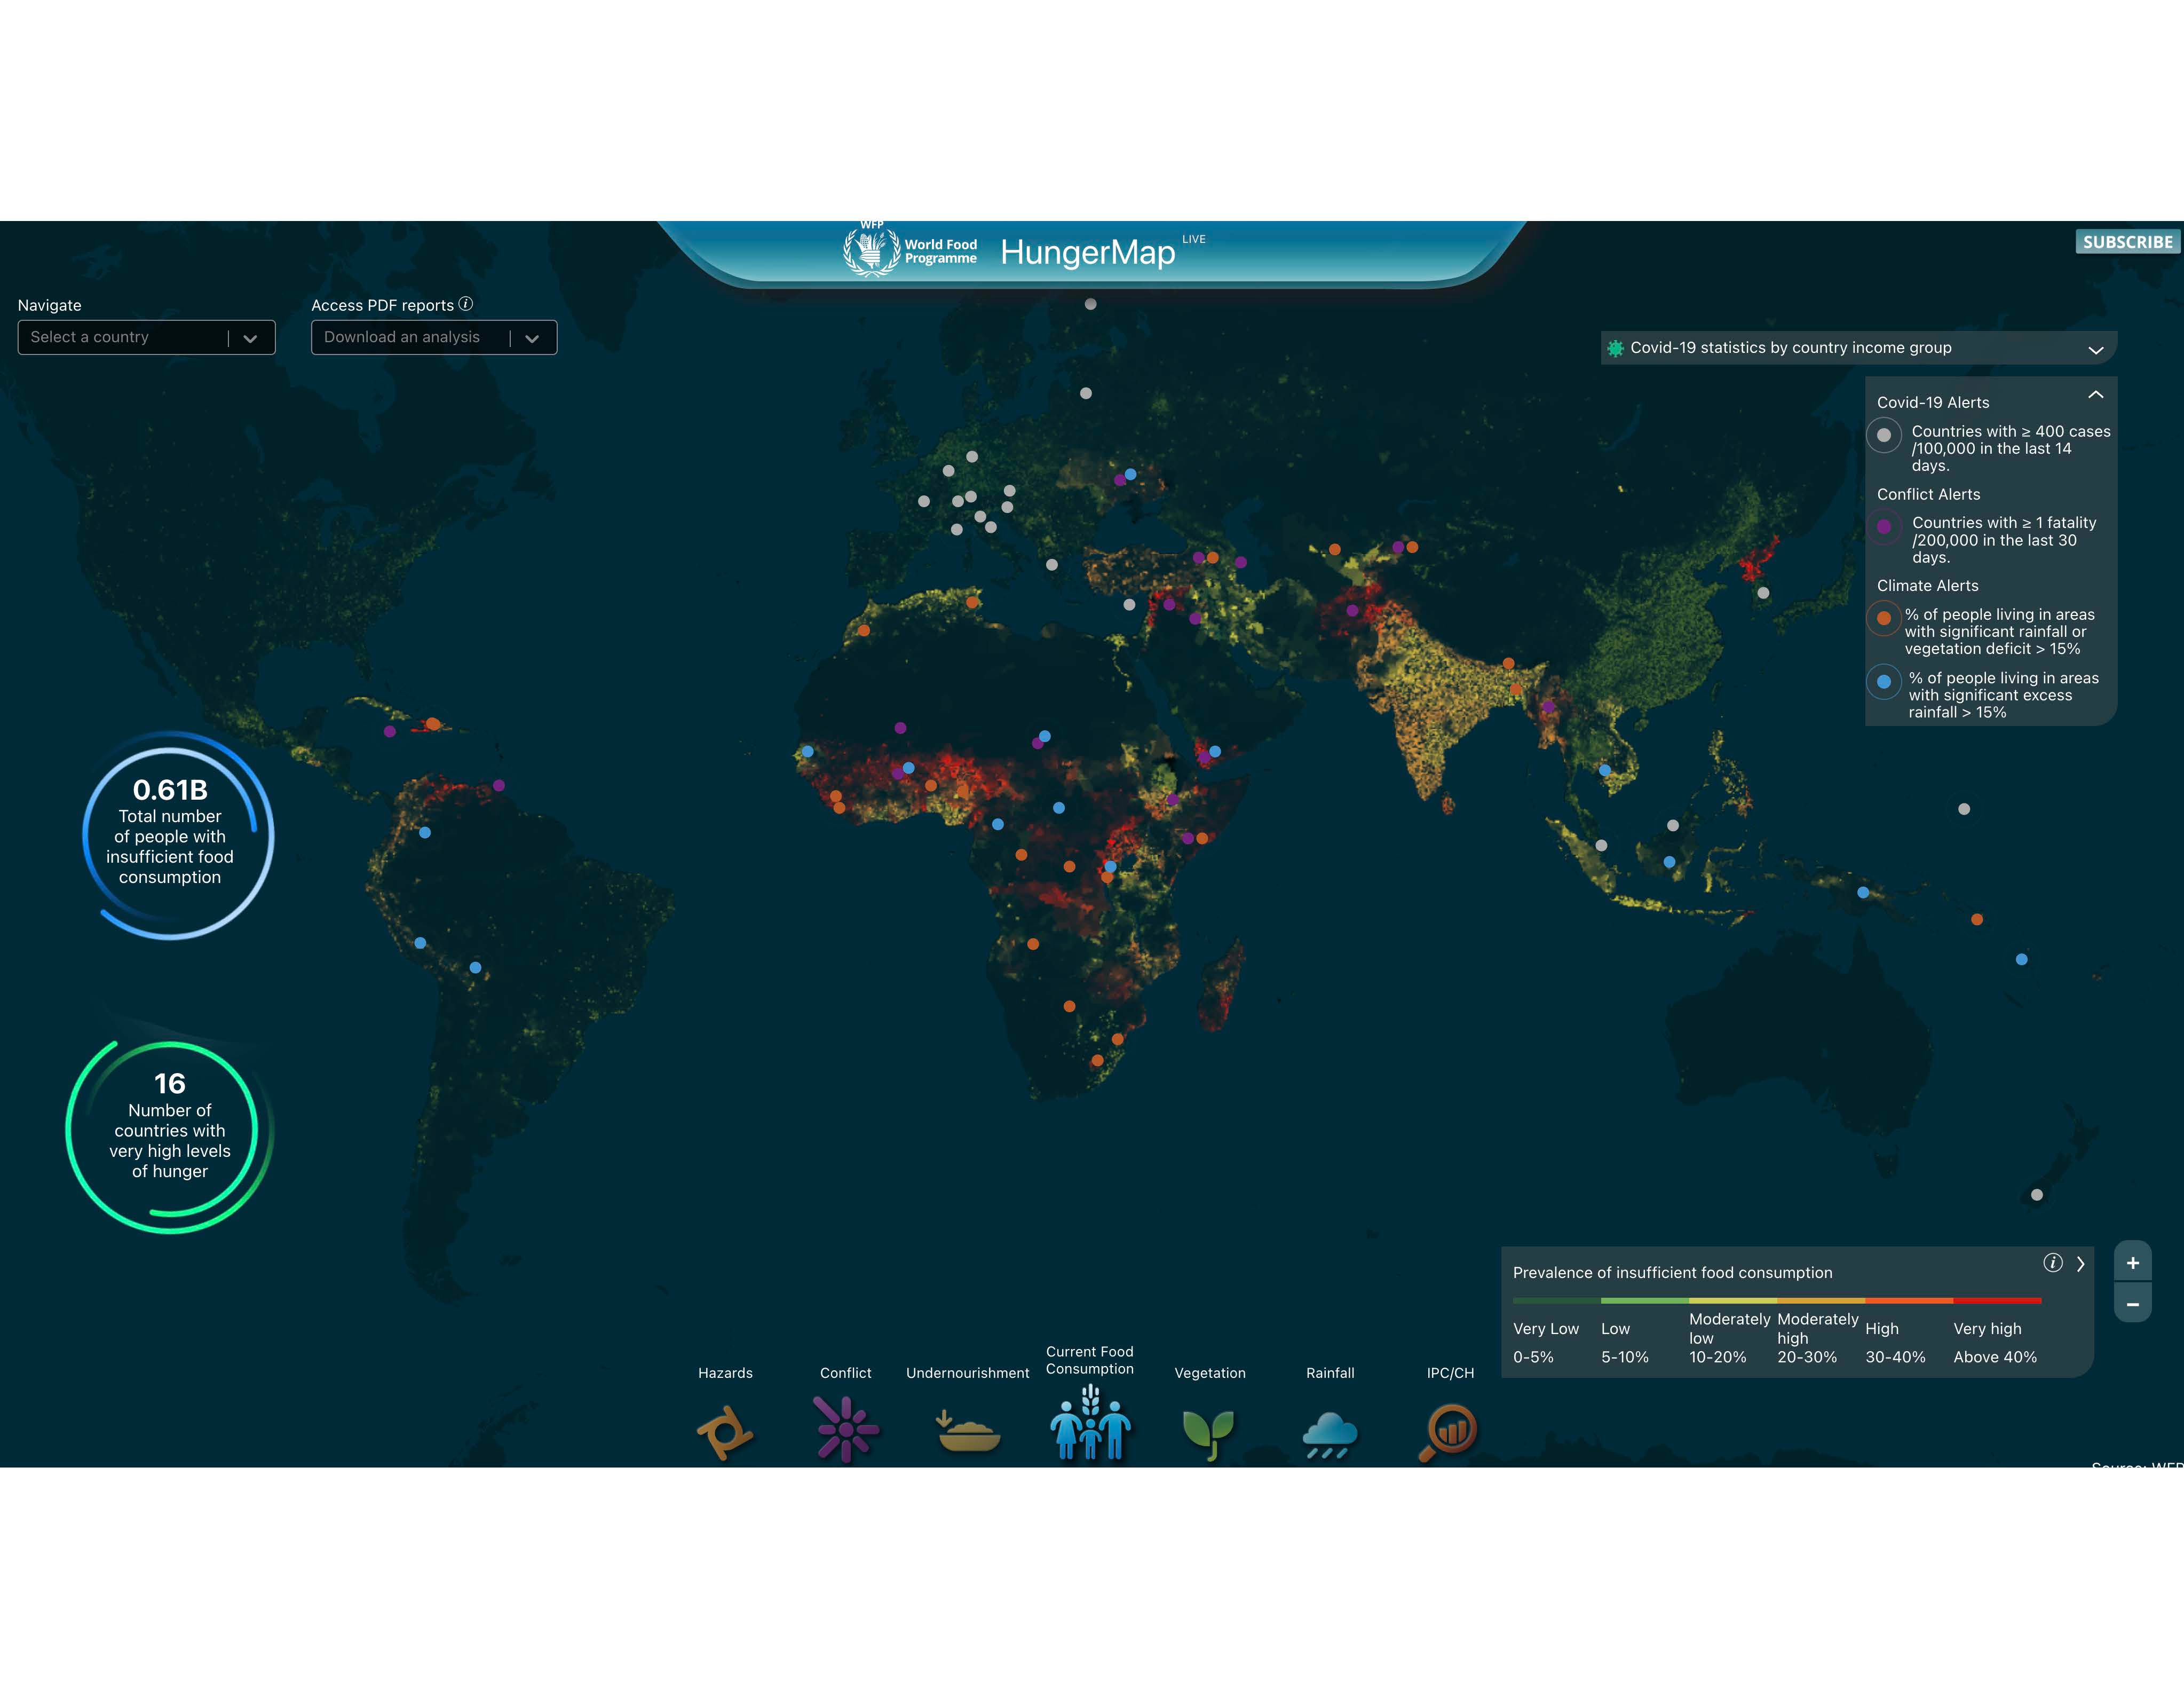Open the Select a country dropdown
The image size is (2184, 1688).
[x=146, y=338]
